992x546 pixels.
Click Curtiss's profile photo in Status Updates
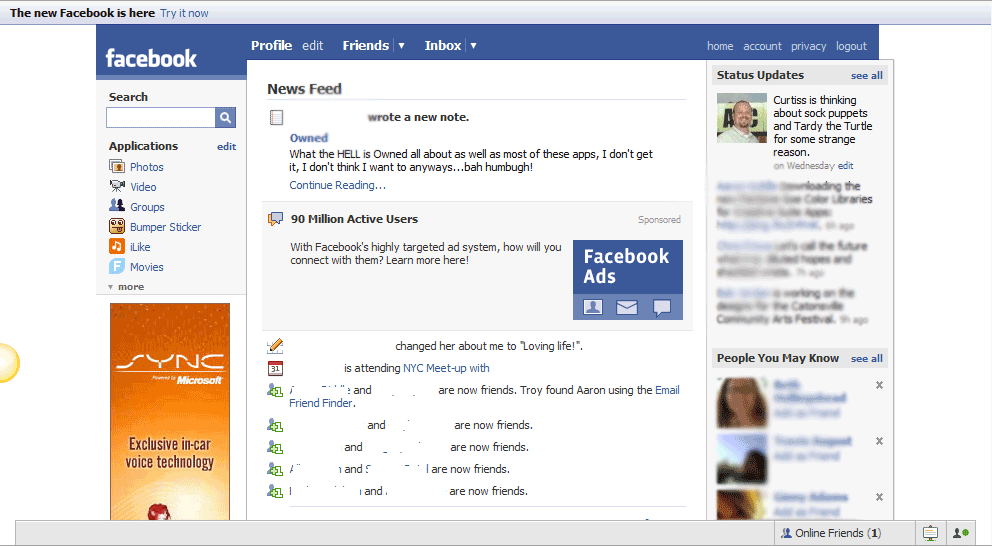click(741, 118)
